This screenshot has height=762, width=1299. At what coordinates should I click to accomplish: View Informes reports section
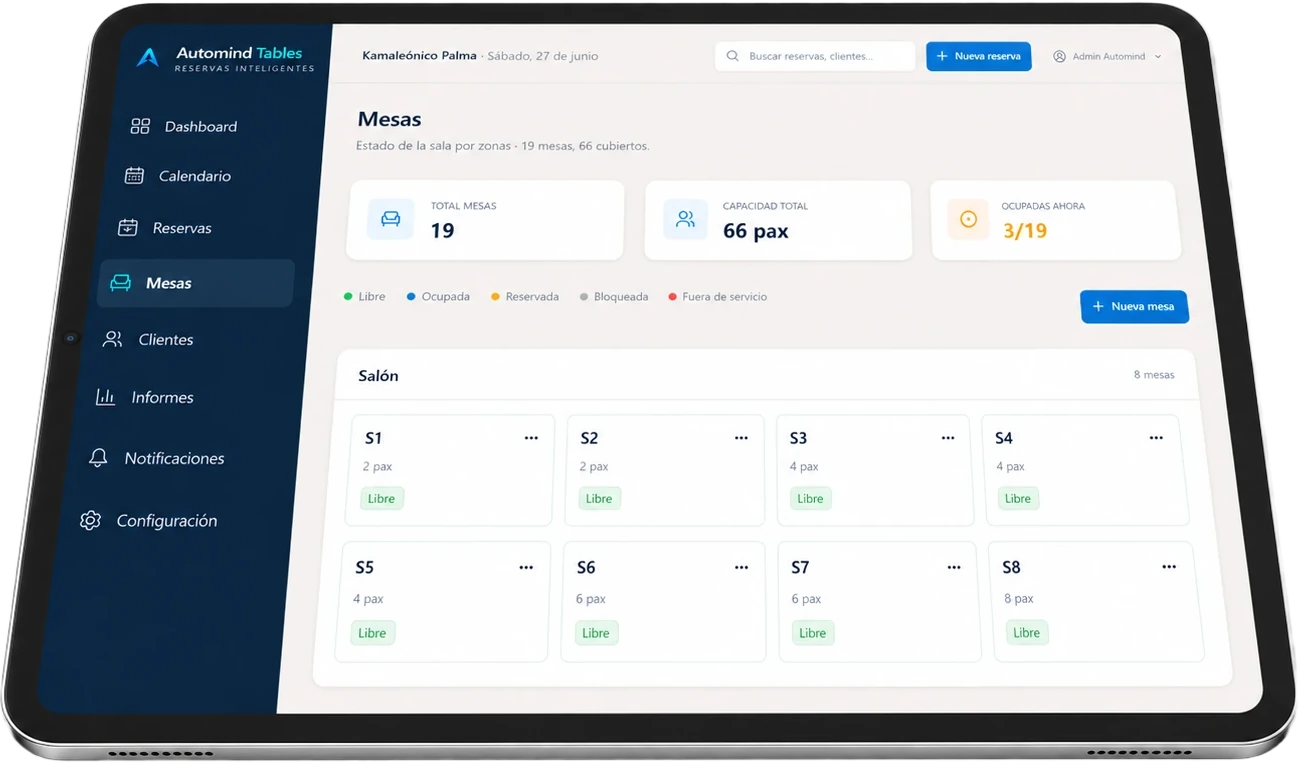coord(146,398)
